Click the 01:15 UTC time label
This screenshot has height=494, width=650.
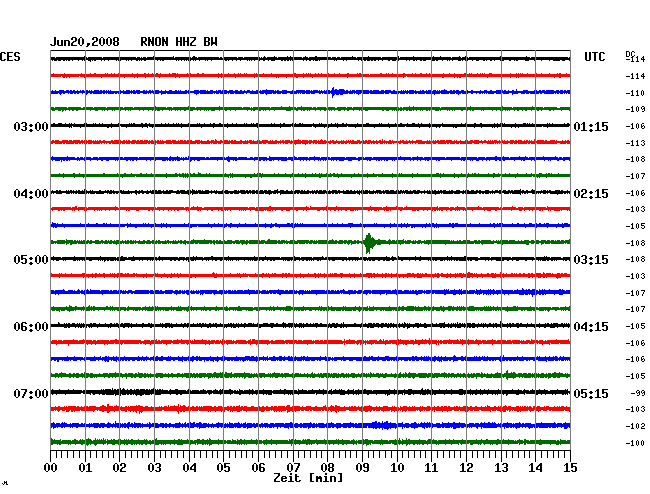click(591, 126)
